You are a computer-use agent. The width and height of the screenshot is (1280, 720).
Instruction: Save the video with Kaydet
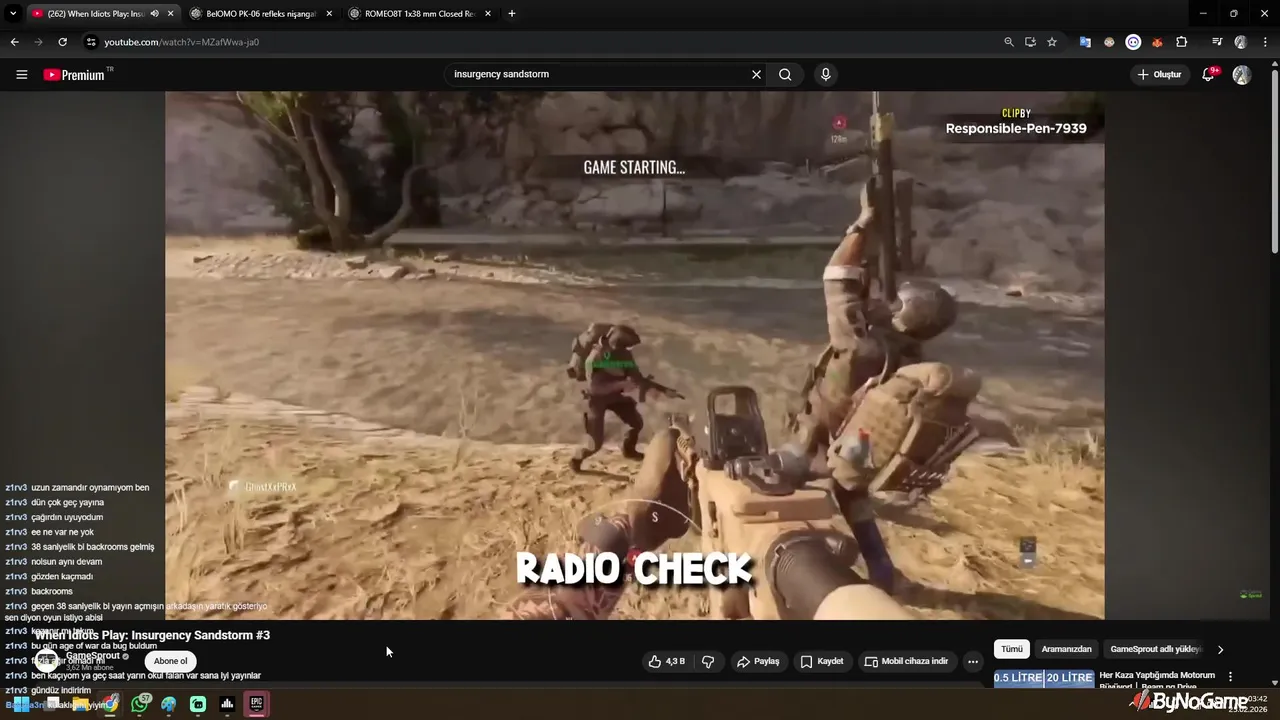click(821, 661)
